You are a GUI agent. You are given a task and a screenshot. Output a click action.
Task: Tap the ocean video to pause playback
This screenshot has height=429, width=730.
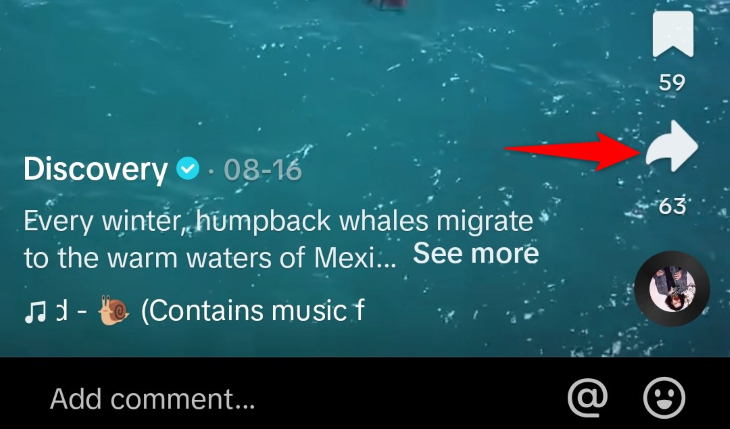[326, 84]
